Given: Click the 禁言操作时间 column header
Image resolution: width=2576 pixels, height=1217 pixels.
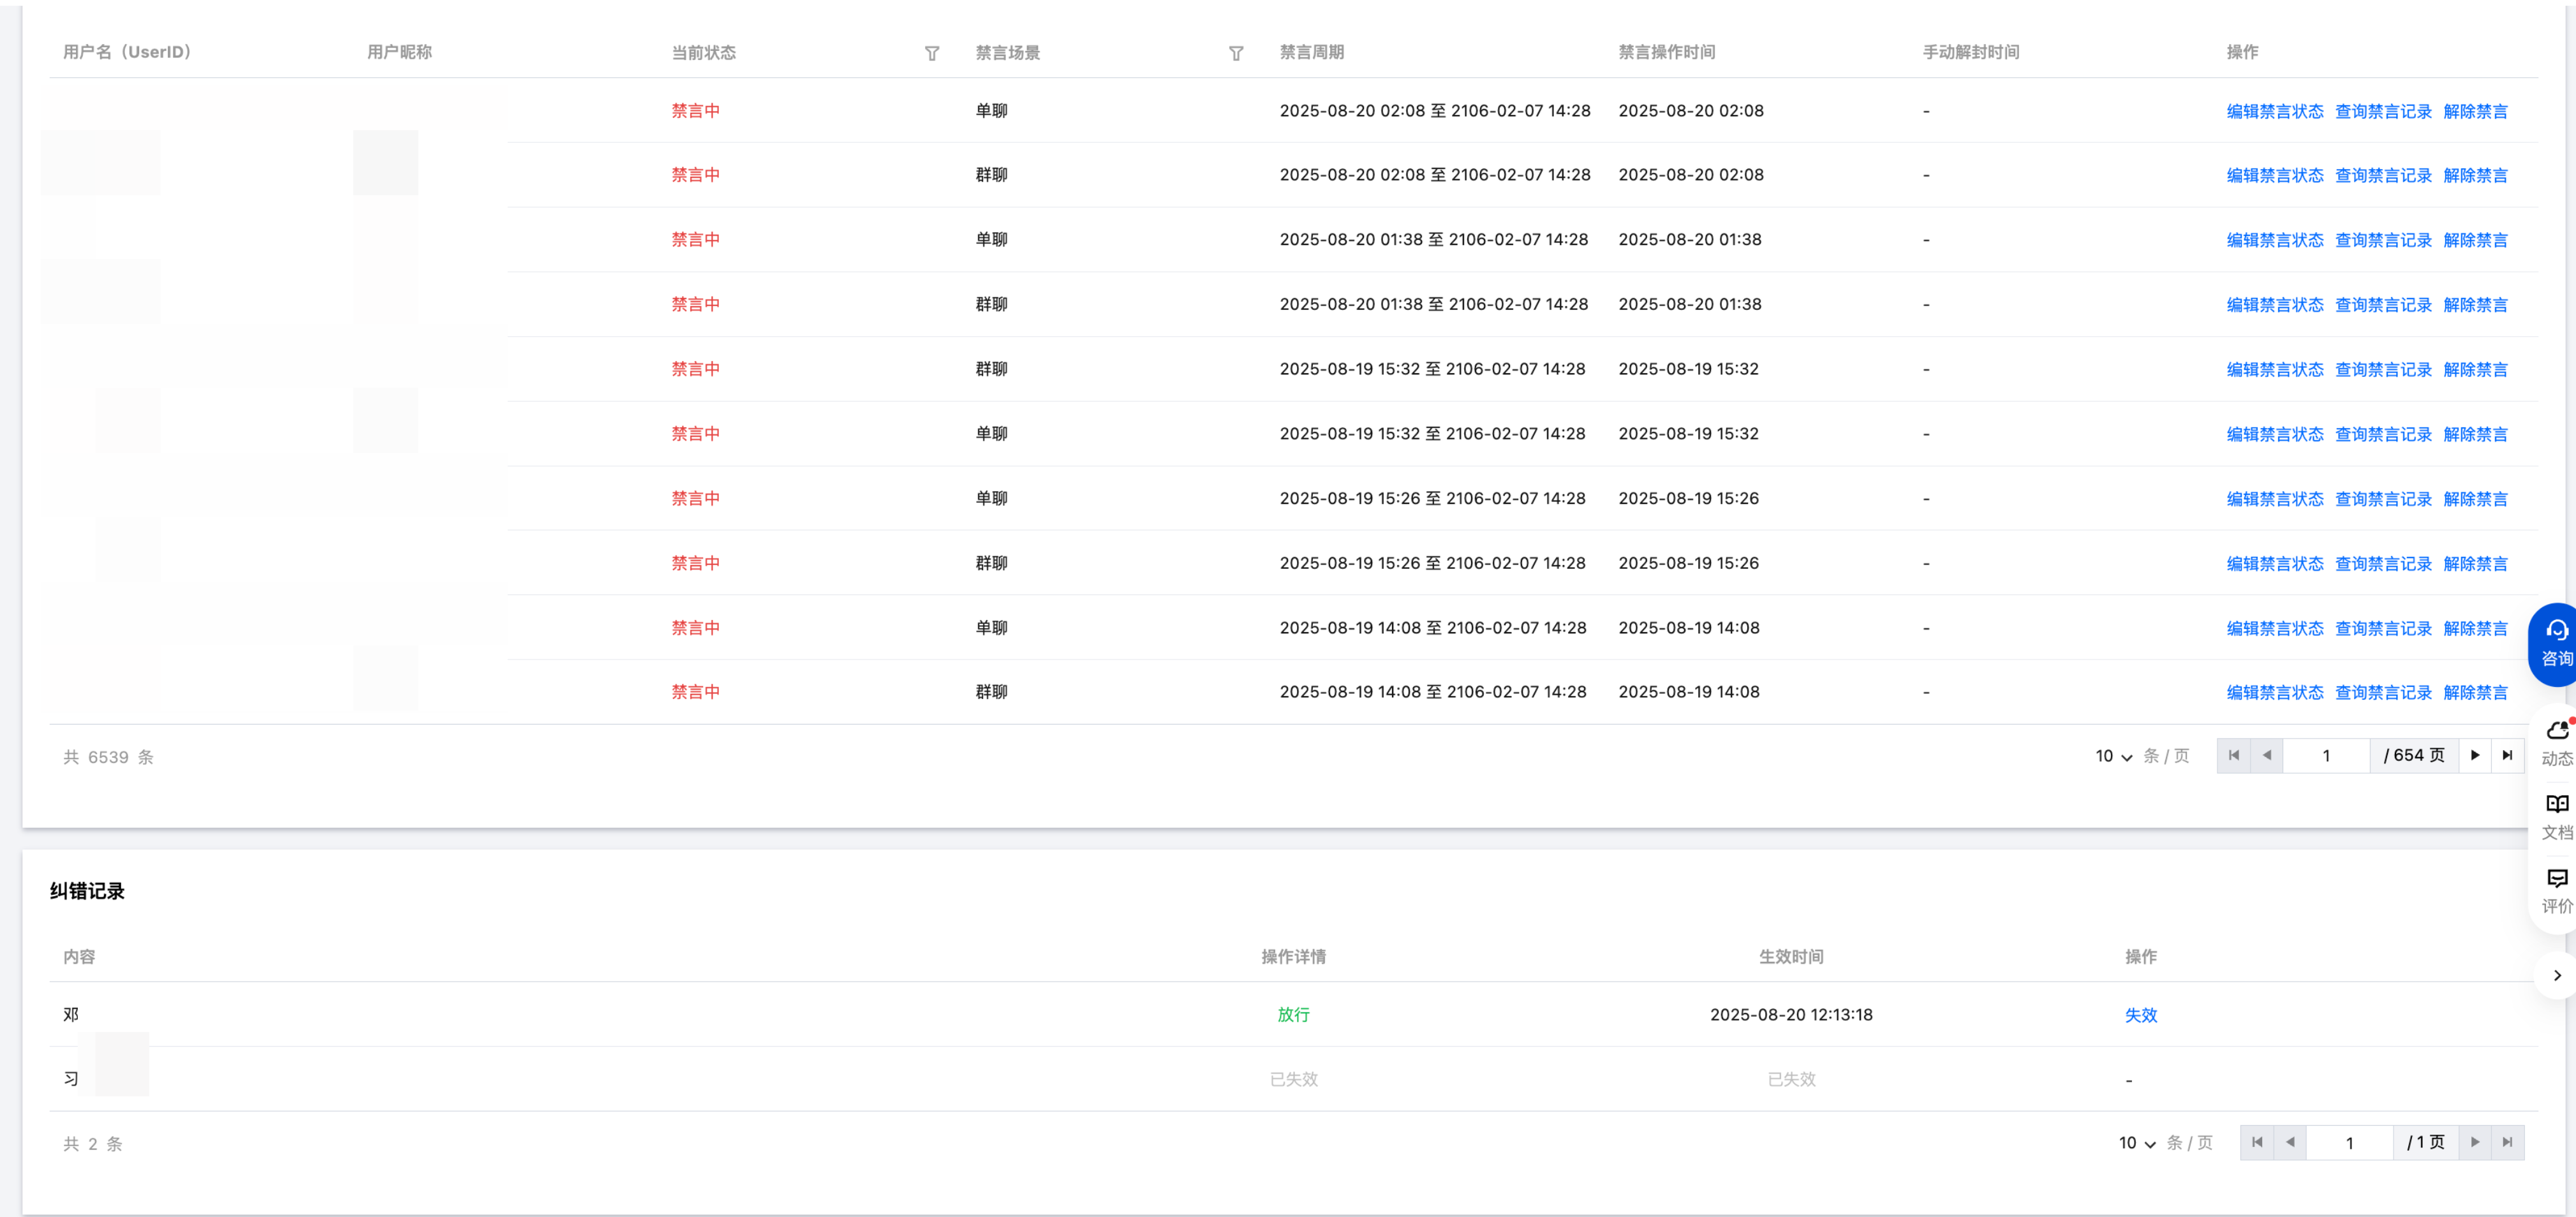Looking at the screenshot, I should pos(1666,52).
